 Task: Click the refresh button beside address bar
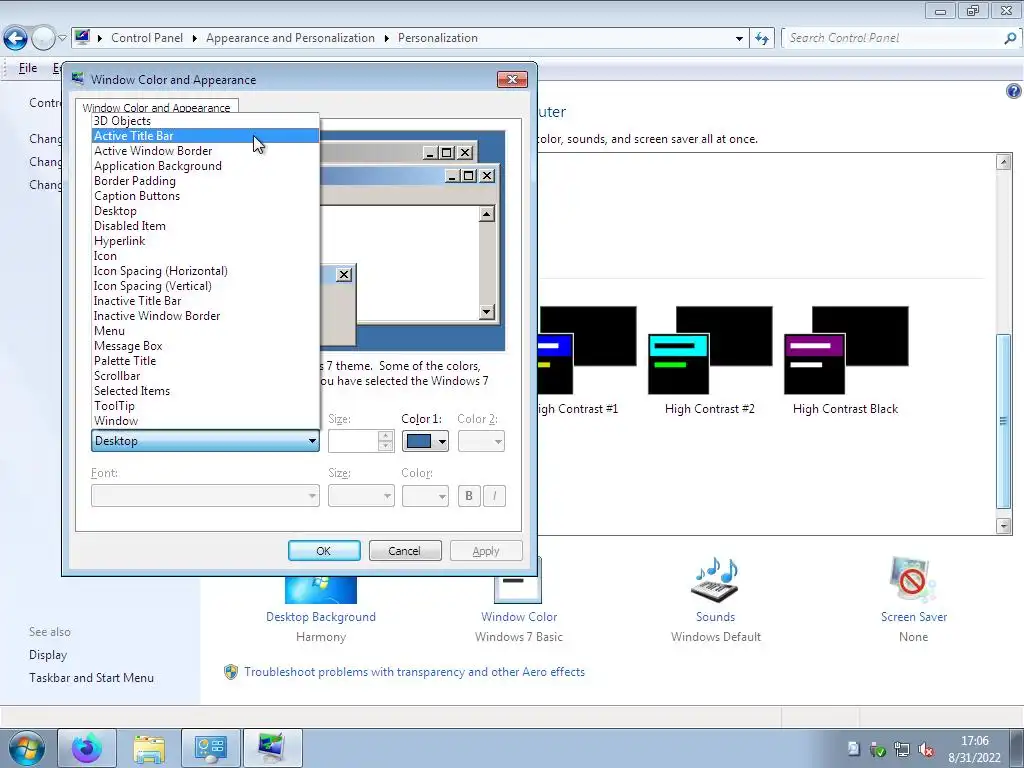point(761,39)
